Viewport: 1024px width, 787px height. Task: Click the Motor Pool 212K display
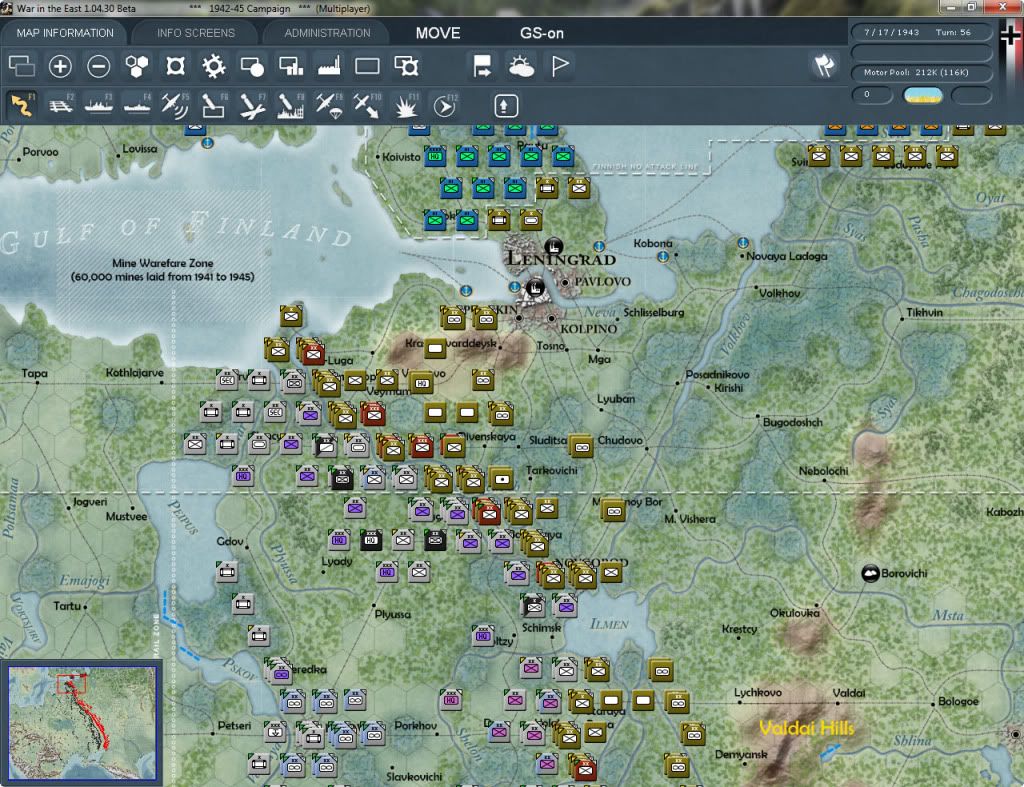click(921, 72)
